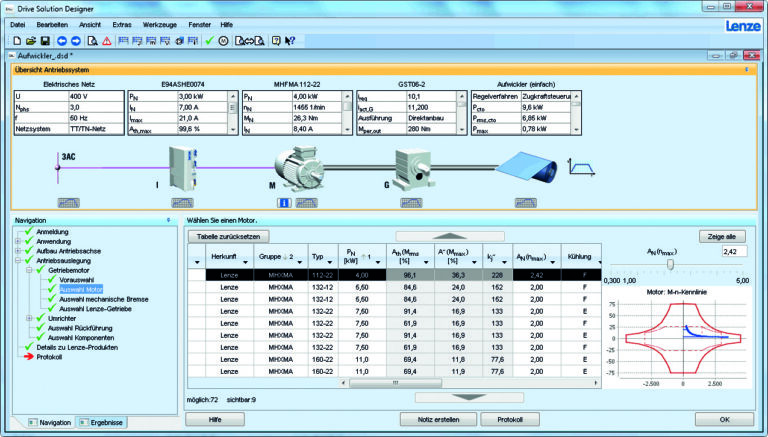768x437 pixels.
Task: Open the Werkzeuge menu
Action: pos(161,23)
